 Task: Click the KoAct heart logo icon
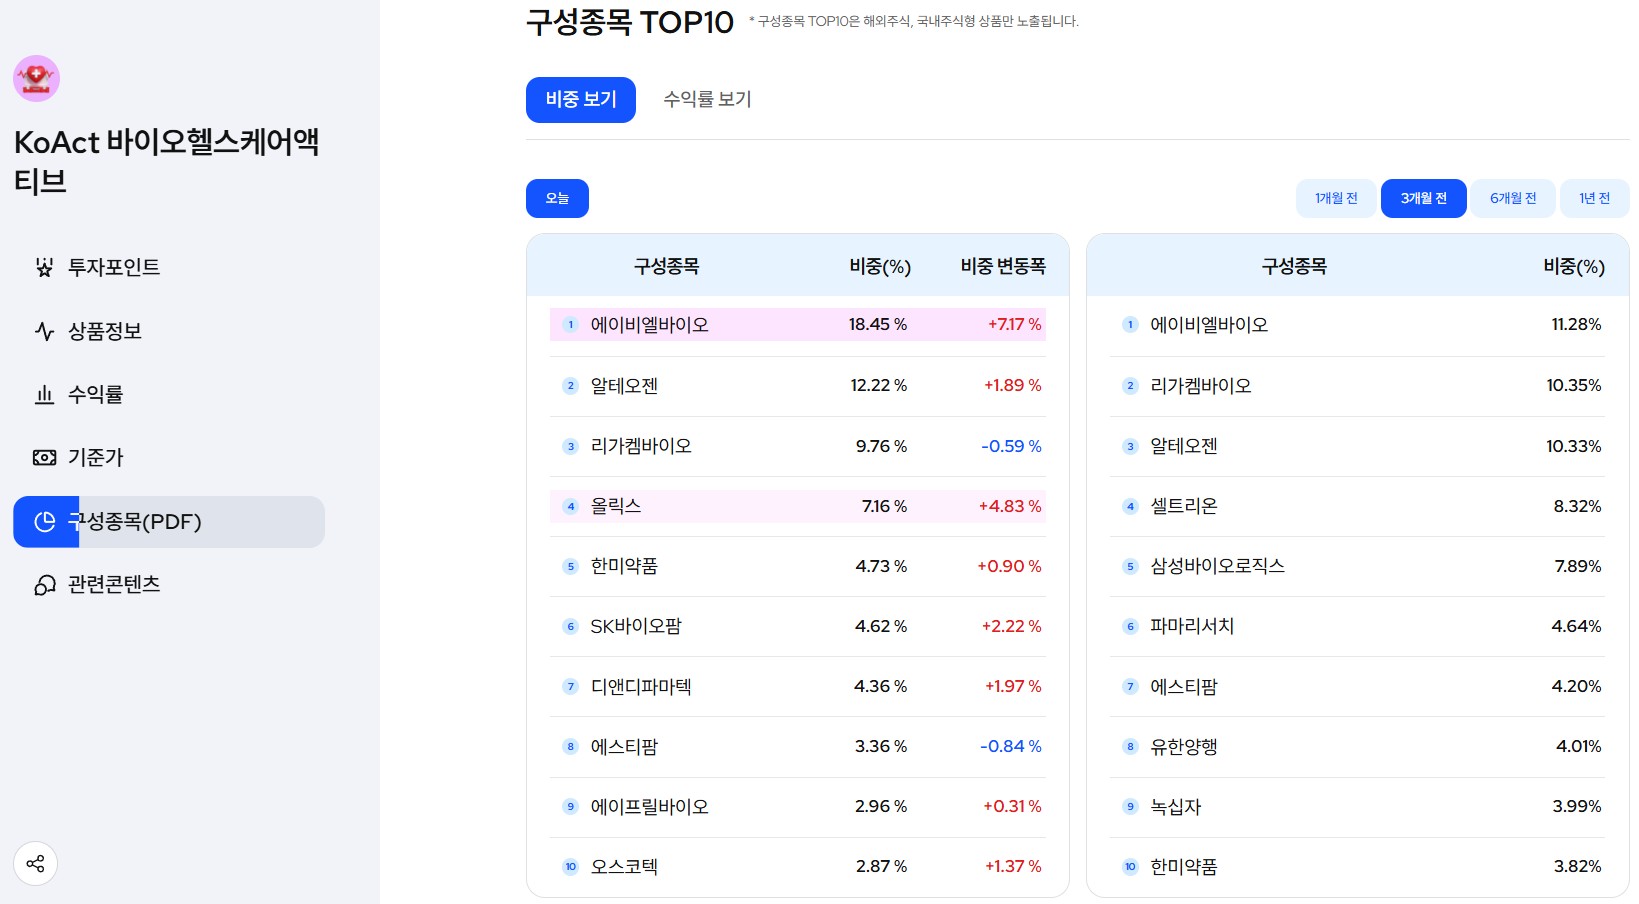36,78
